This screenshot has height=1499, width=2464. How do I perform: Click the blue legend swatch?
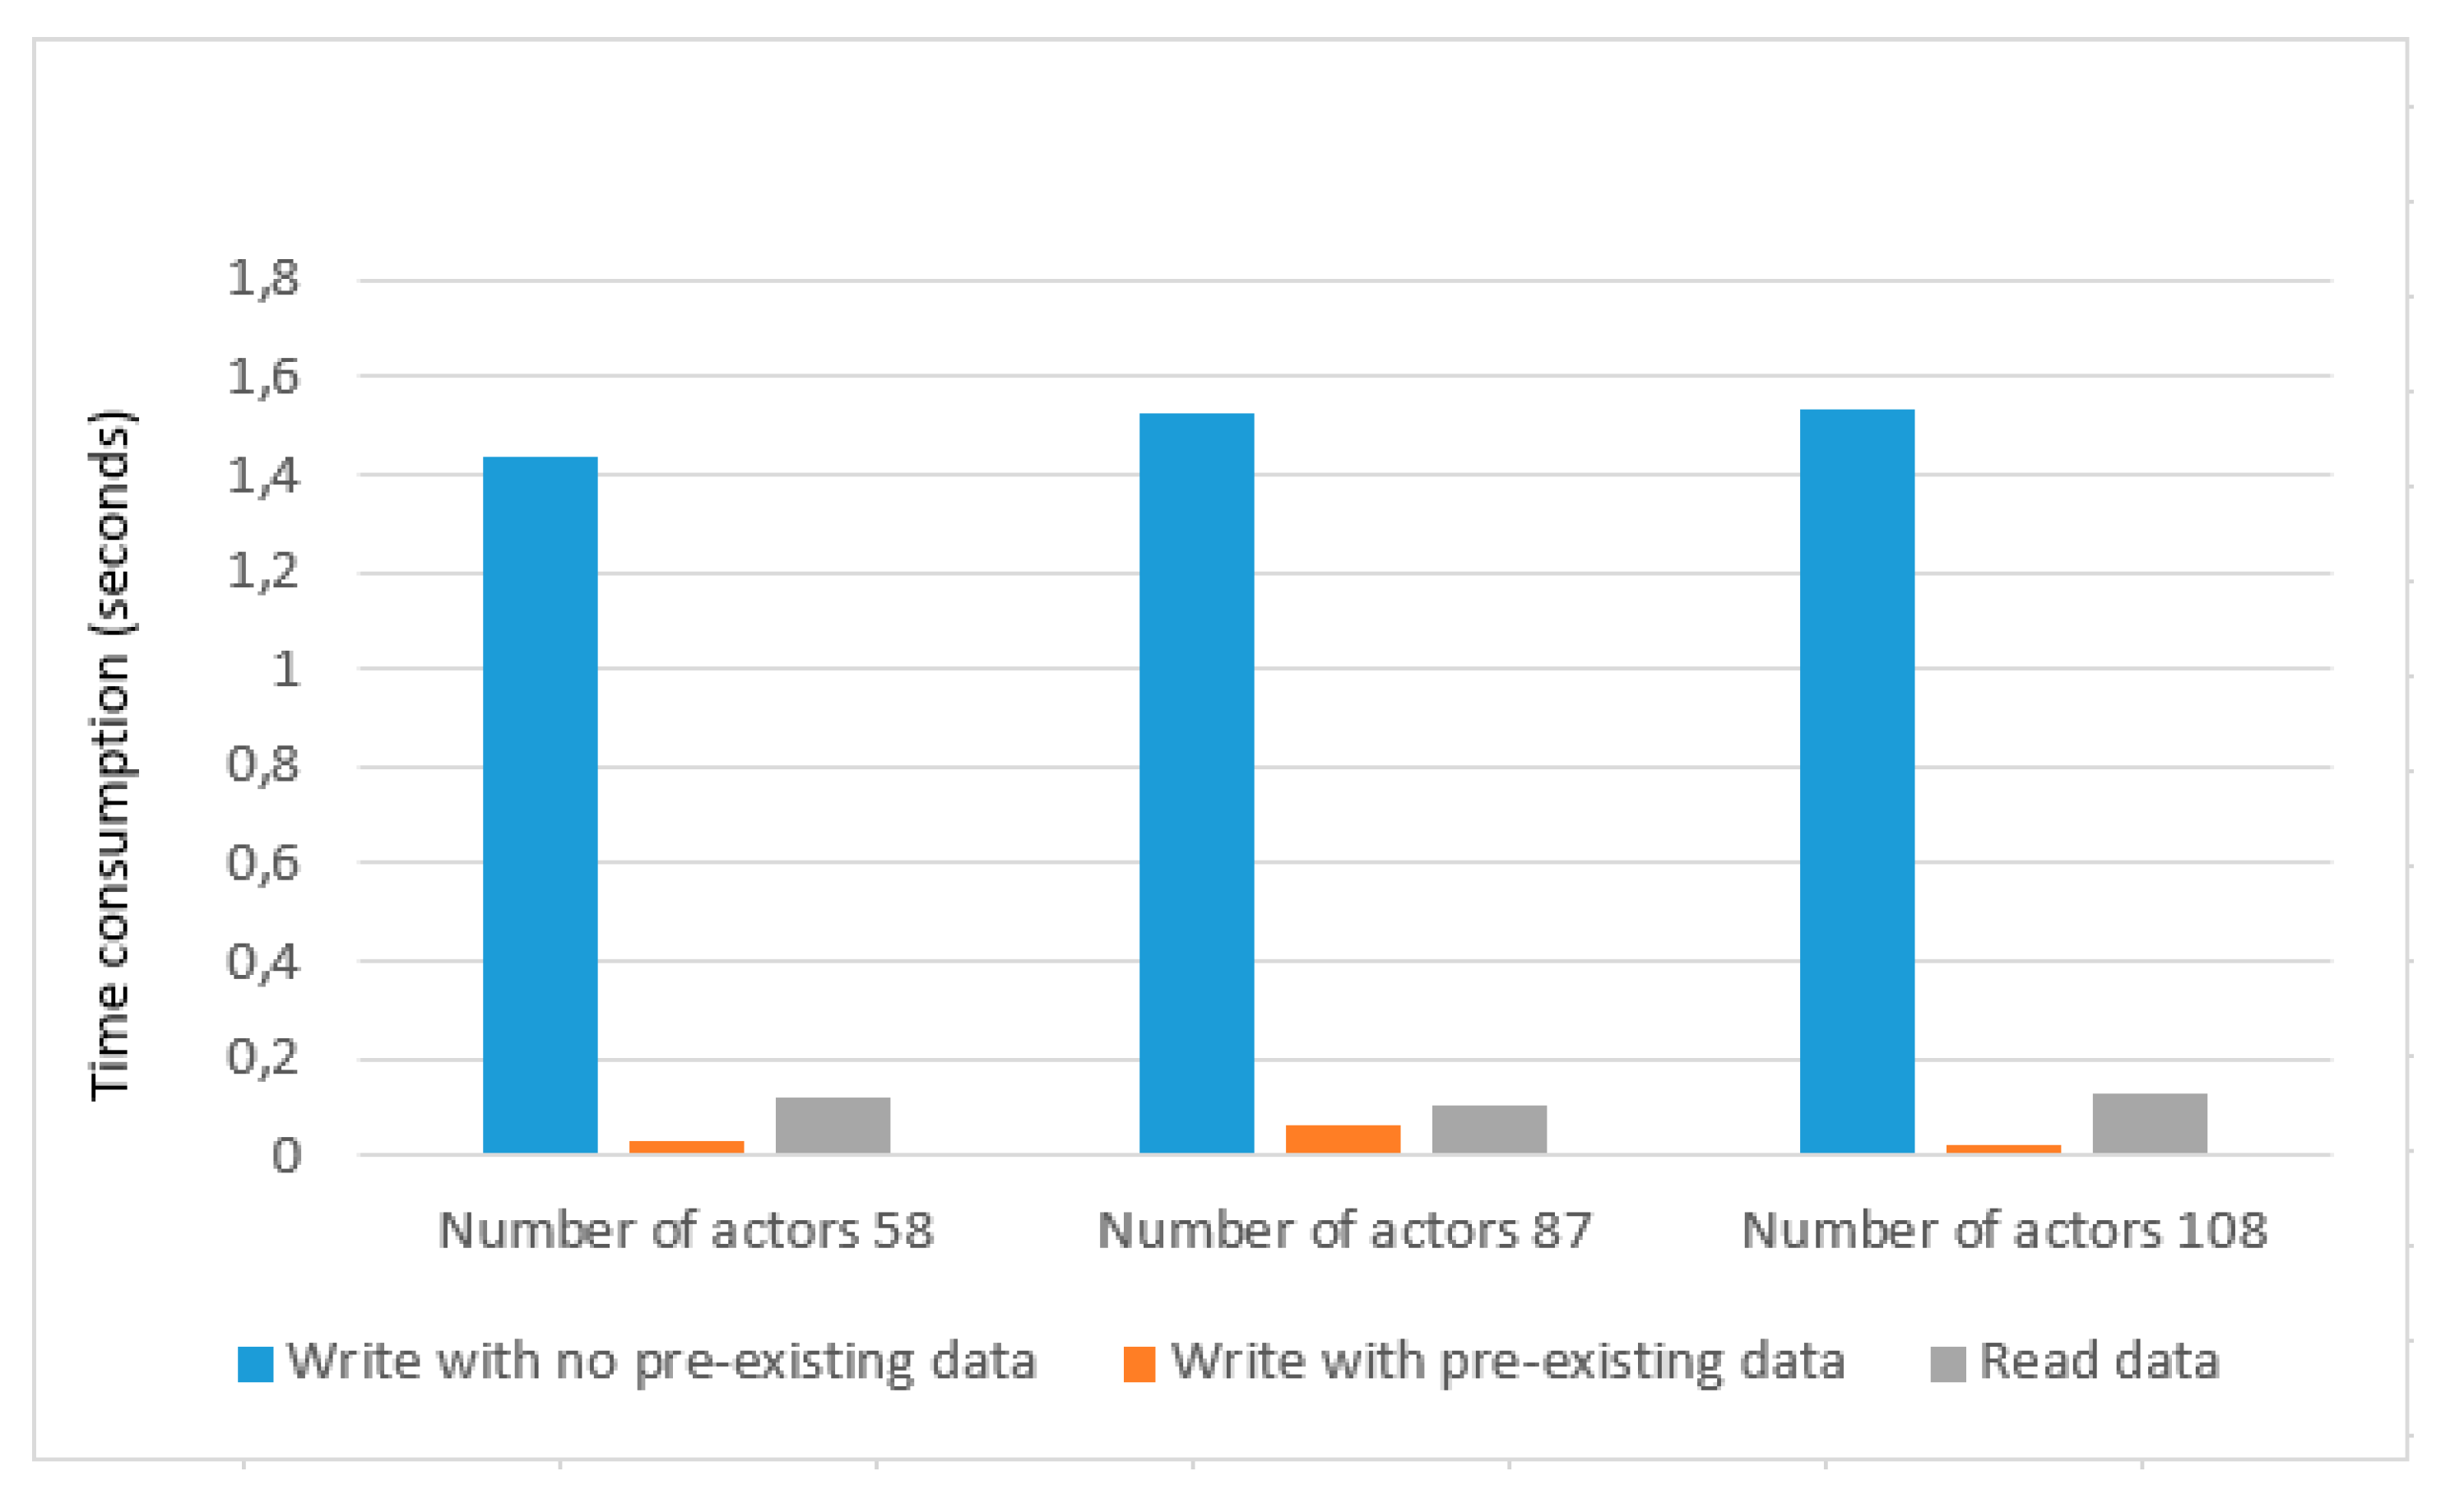tap(255, 1364)
